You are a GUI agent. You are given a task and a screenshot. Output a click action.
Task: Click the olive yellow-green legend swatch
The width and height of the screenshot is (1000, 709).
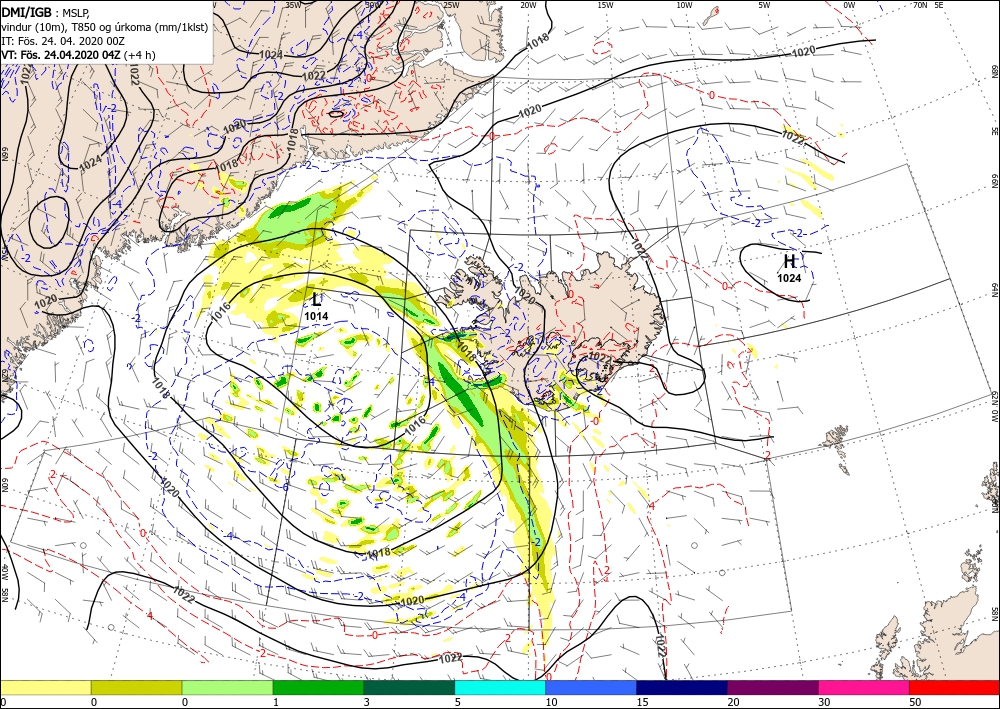pos(136,687)
